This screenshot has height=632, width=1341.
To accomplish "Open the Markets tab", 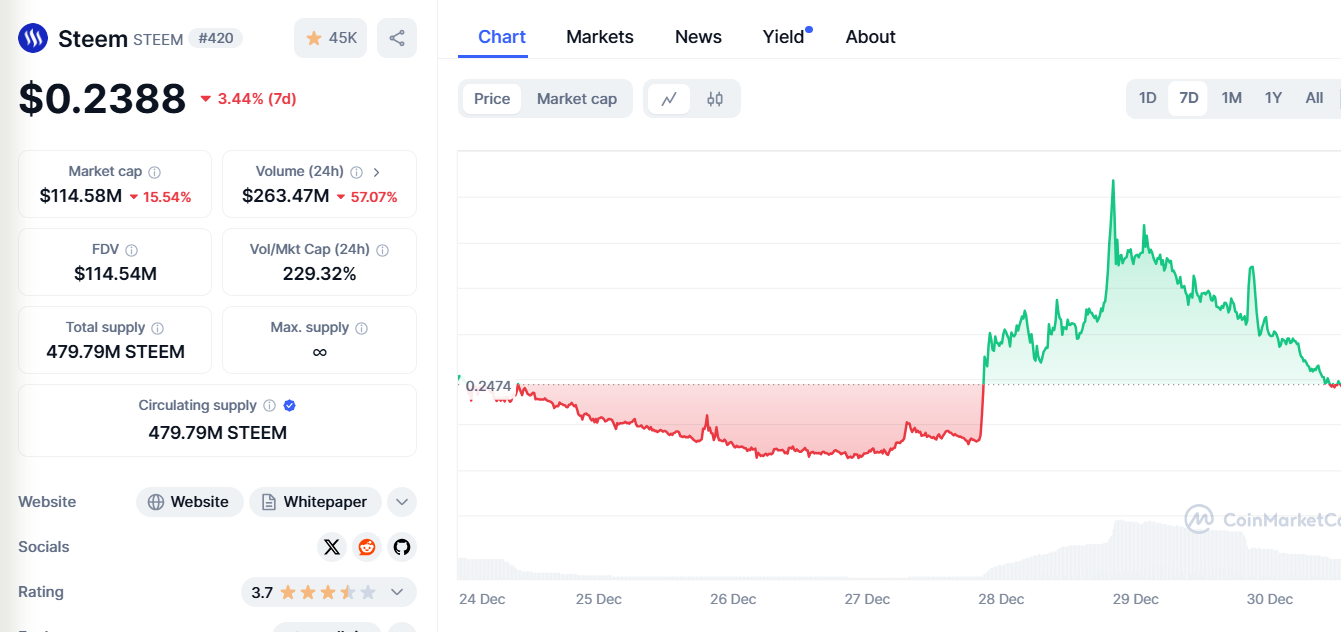I will coord(600,37).
